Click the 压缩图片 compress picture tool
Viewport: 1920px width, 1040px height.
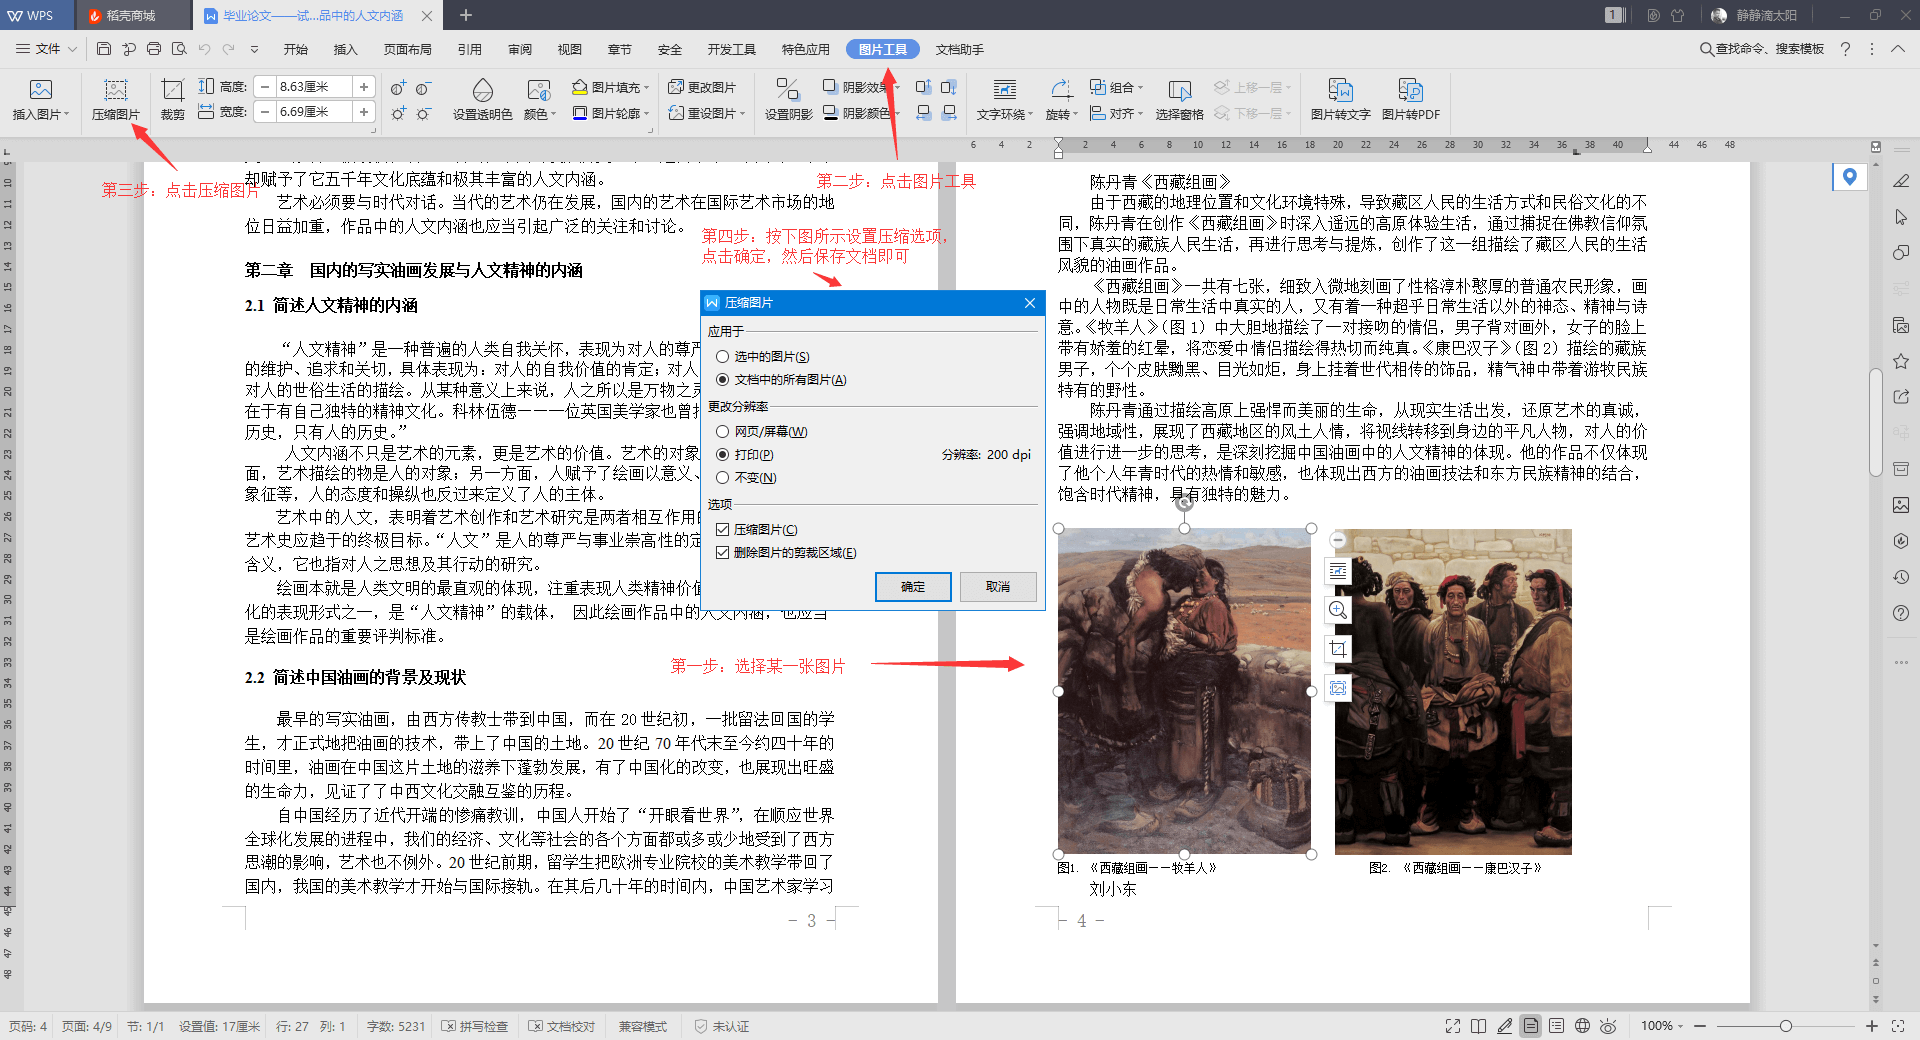[x=116, y=100]
